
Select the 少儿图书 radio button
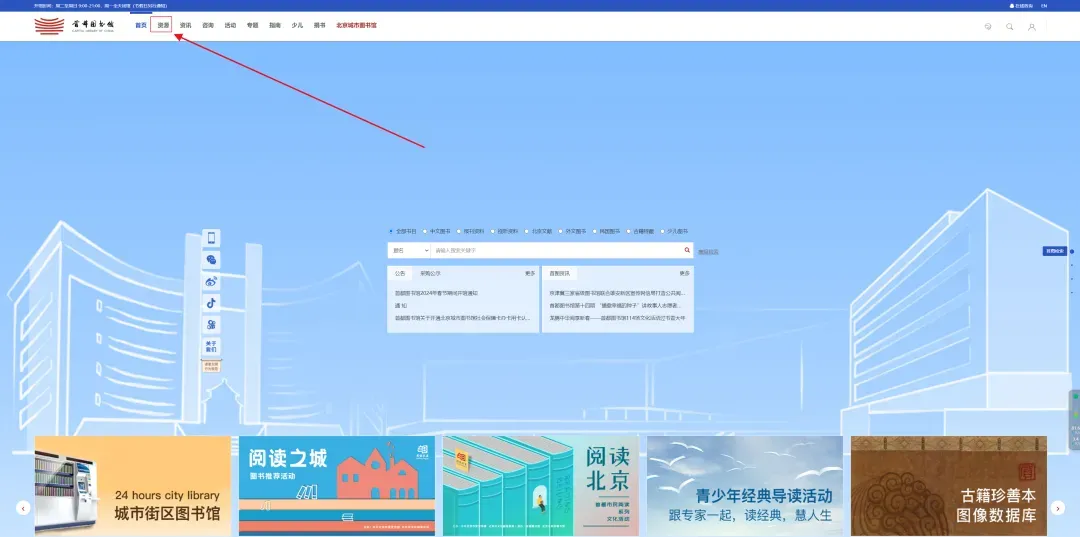[662, 231]
